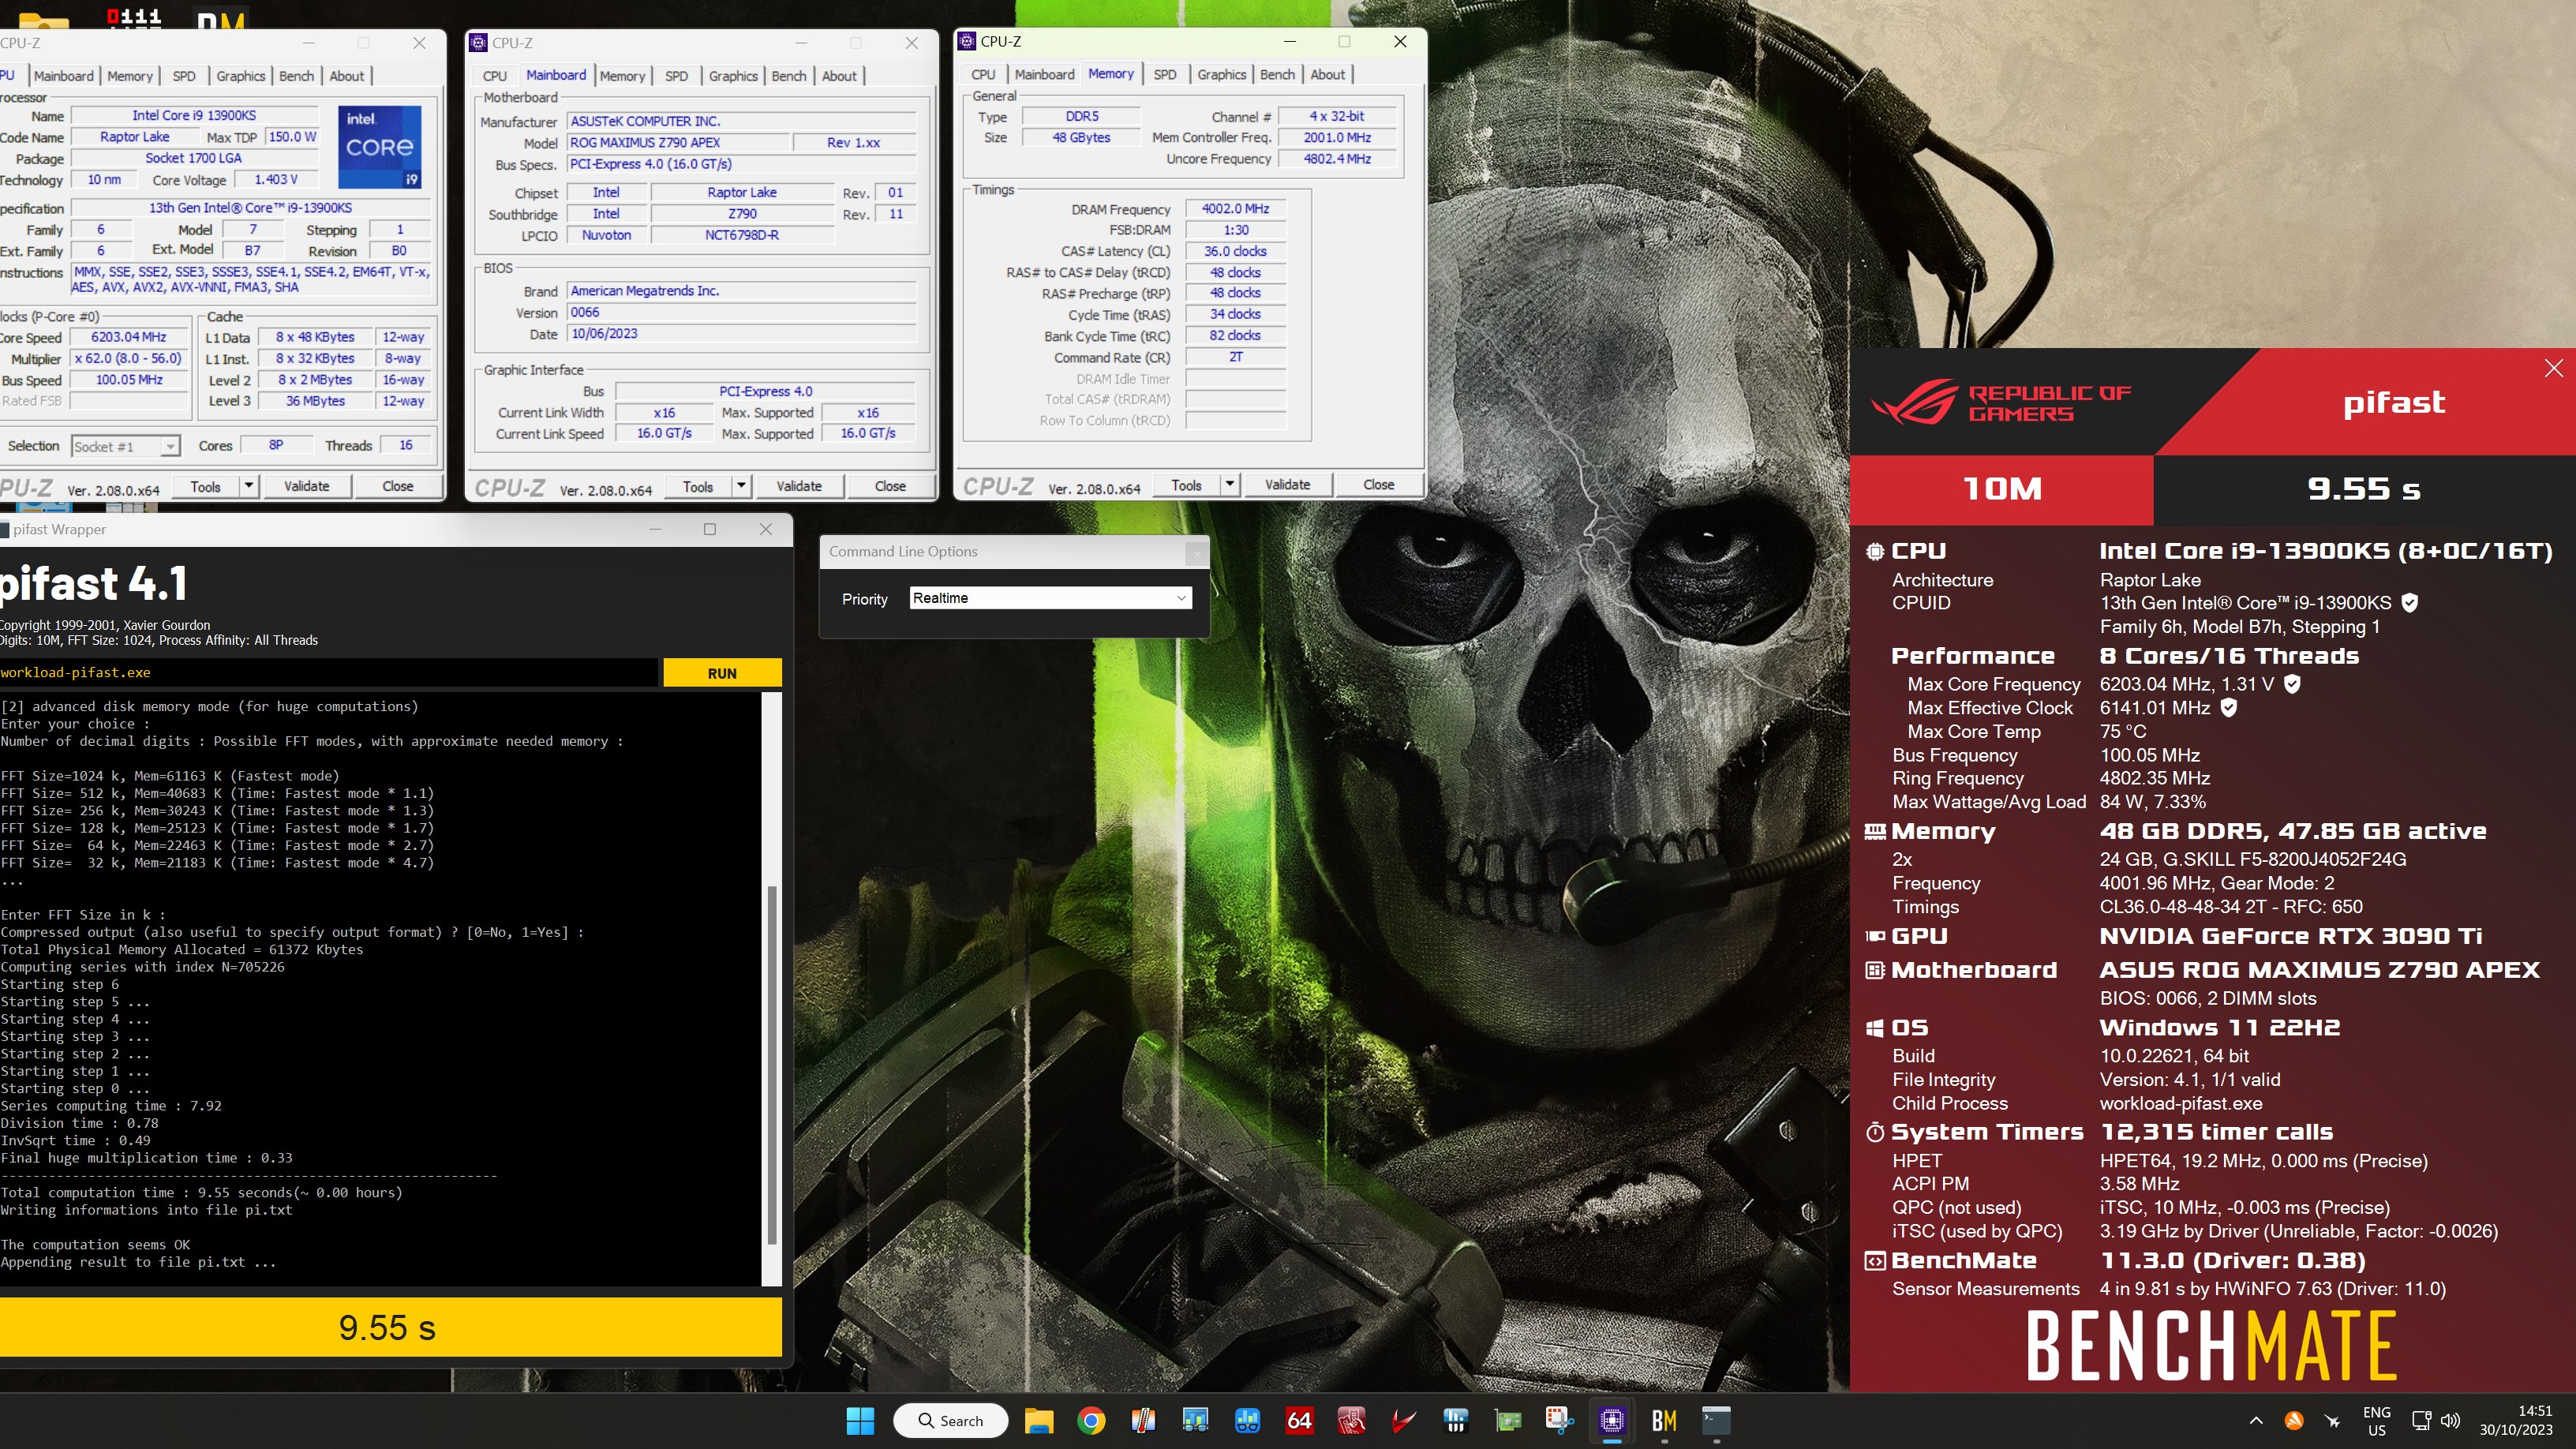Click shield icon beside Max Effective Clock
The height and width of the screenshot is (1449, 2576).
(2228, 708)
